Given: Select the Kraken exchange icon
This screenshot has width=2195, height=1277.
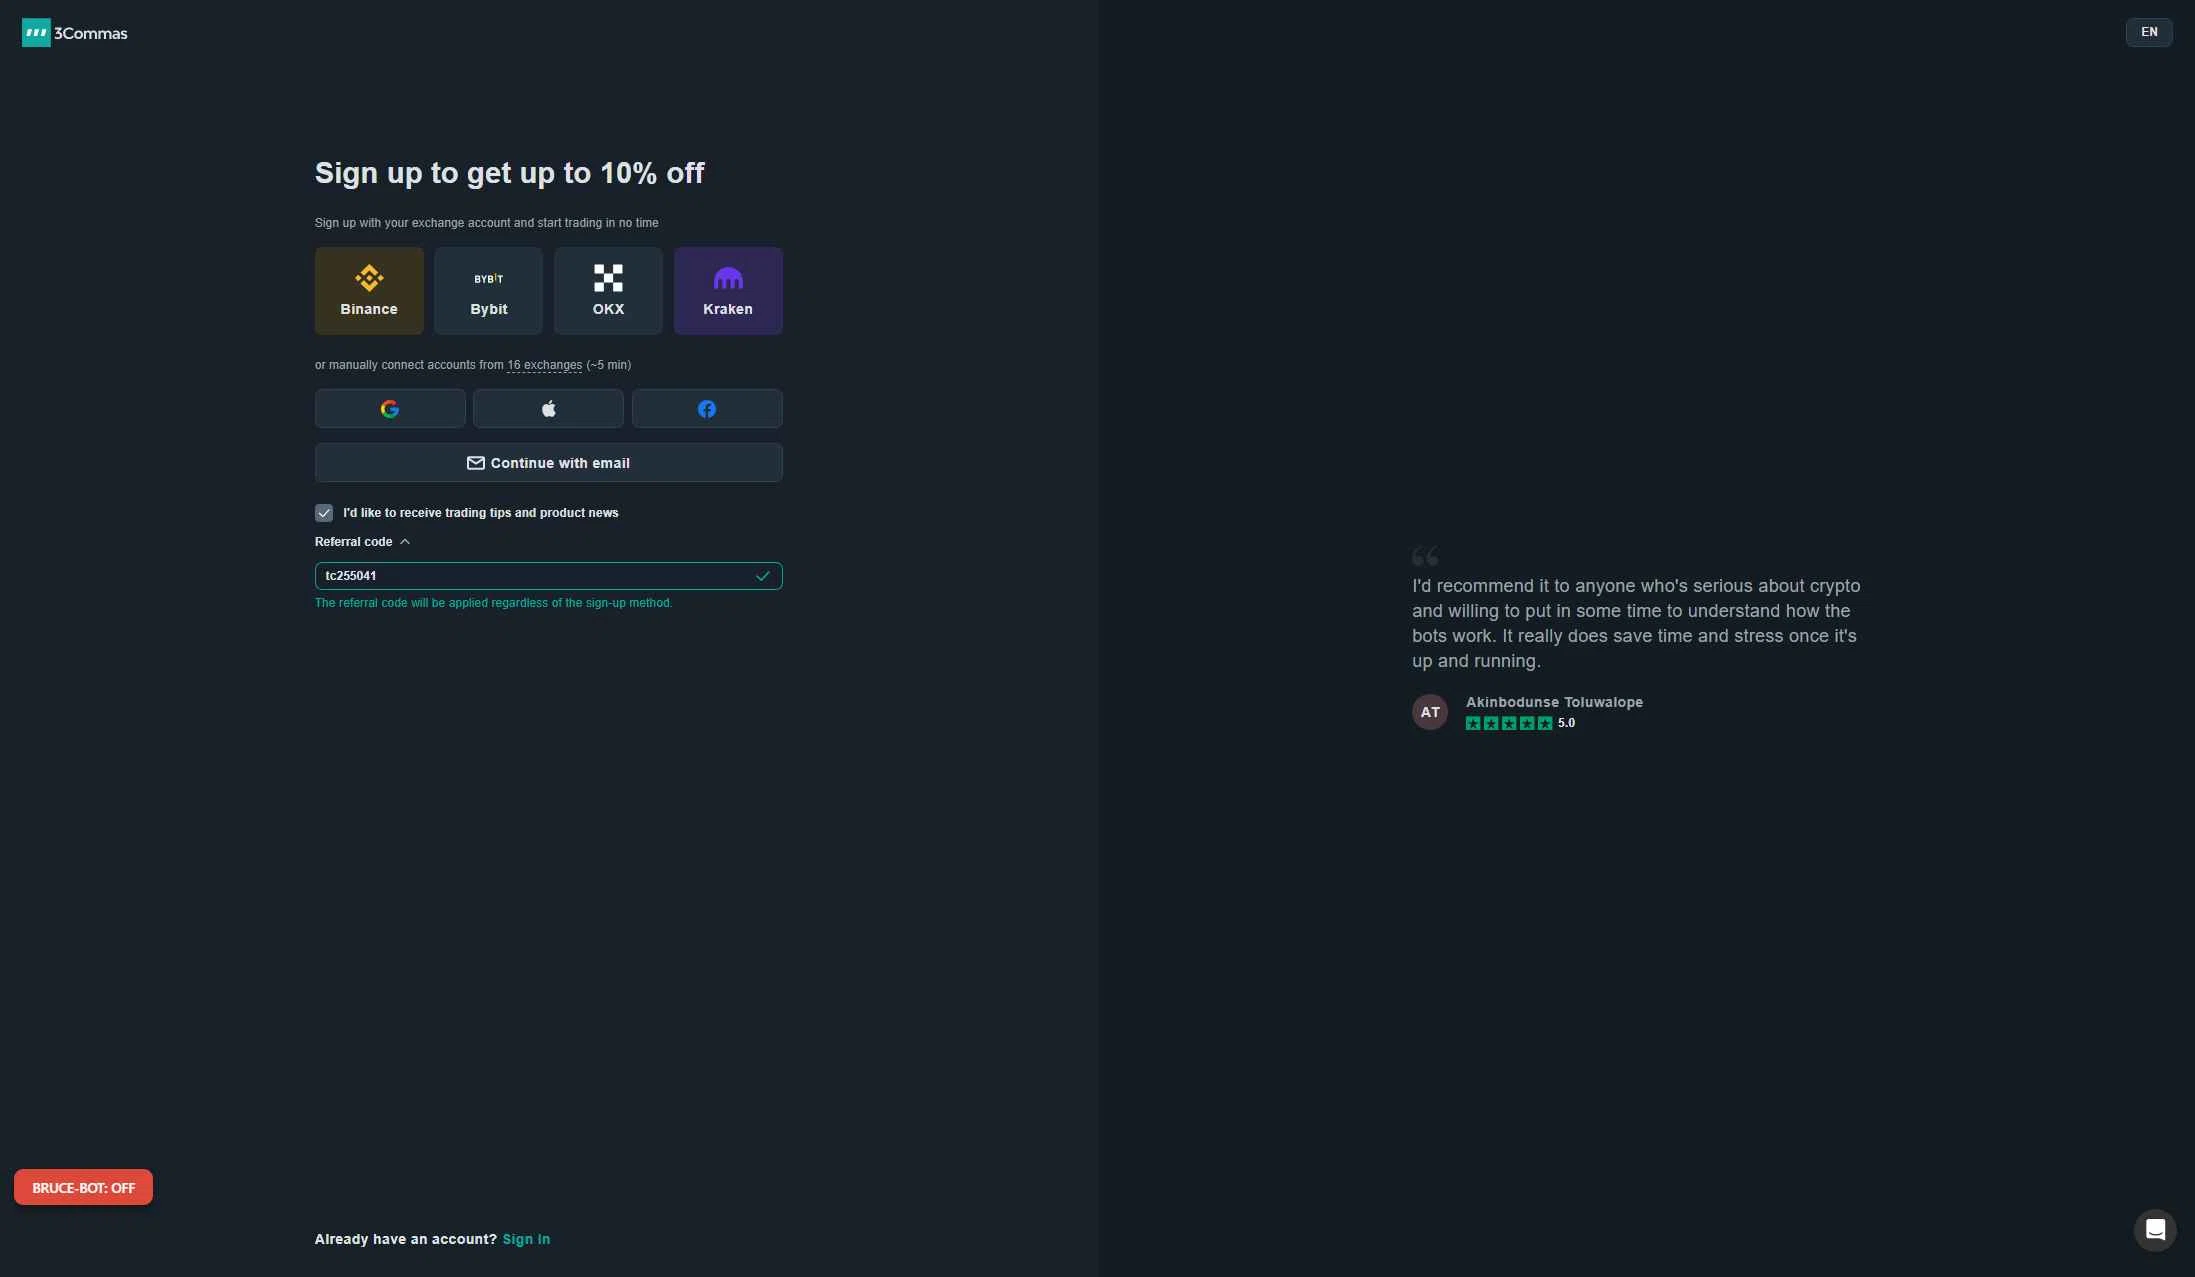Looking at the screenshot, I should click(728, 277).
